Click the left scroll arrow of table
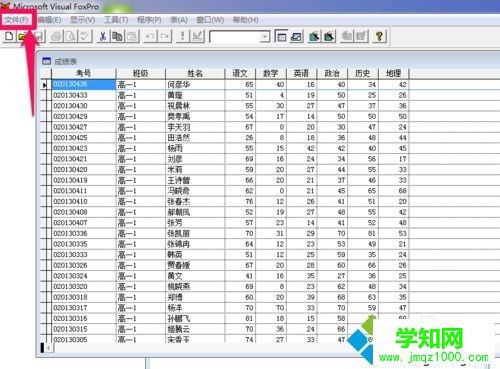500x369 pixels. (x=49, y=348)
